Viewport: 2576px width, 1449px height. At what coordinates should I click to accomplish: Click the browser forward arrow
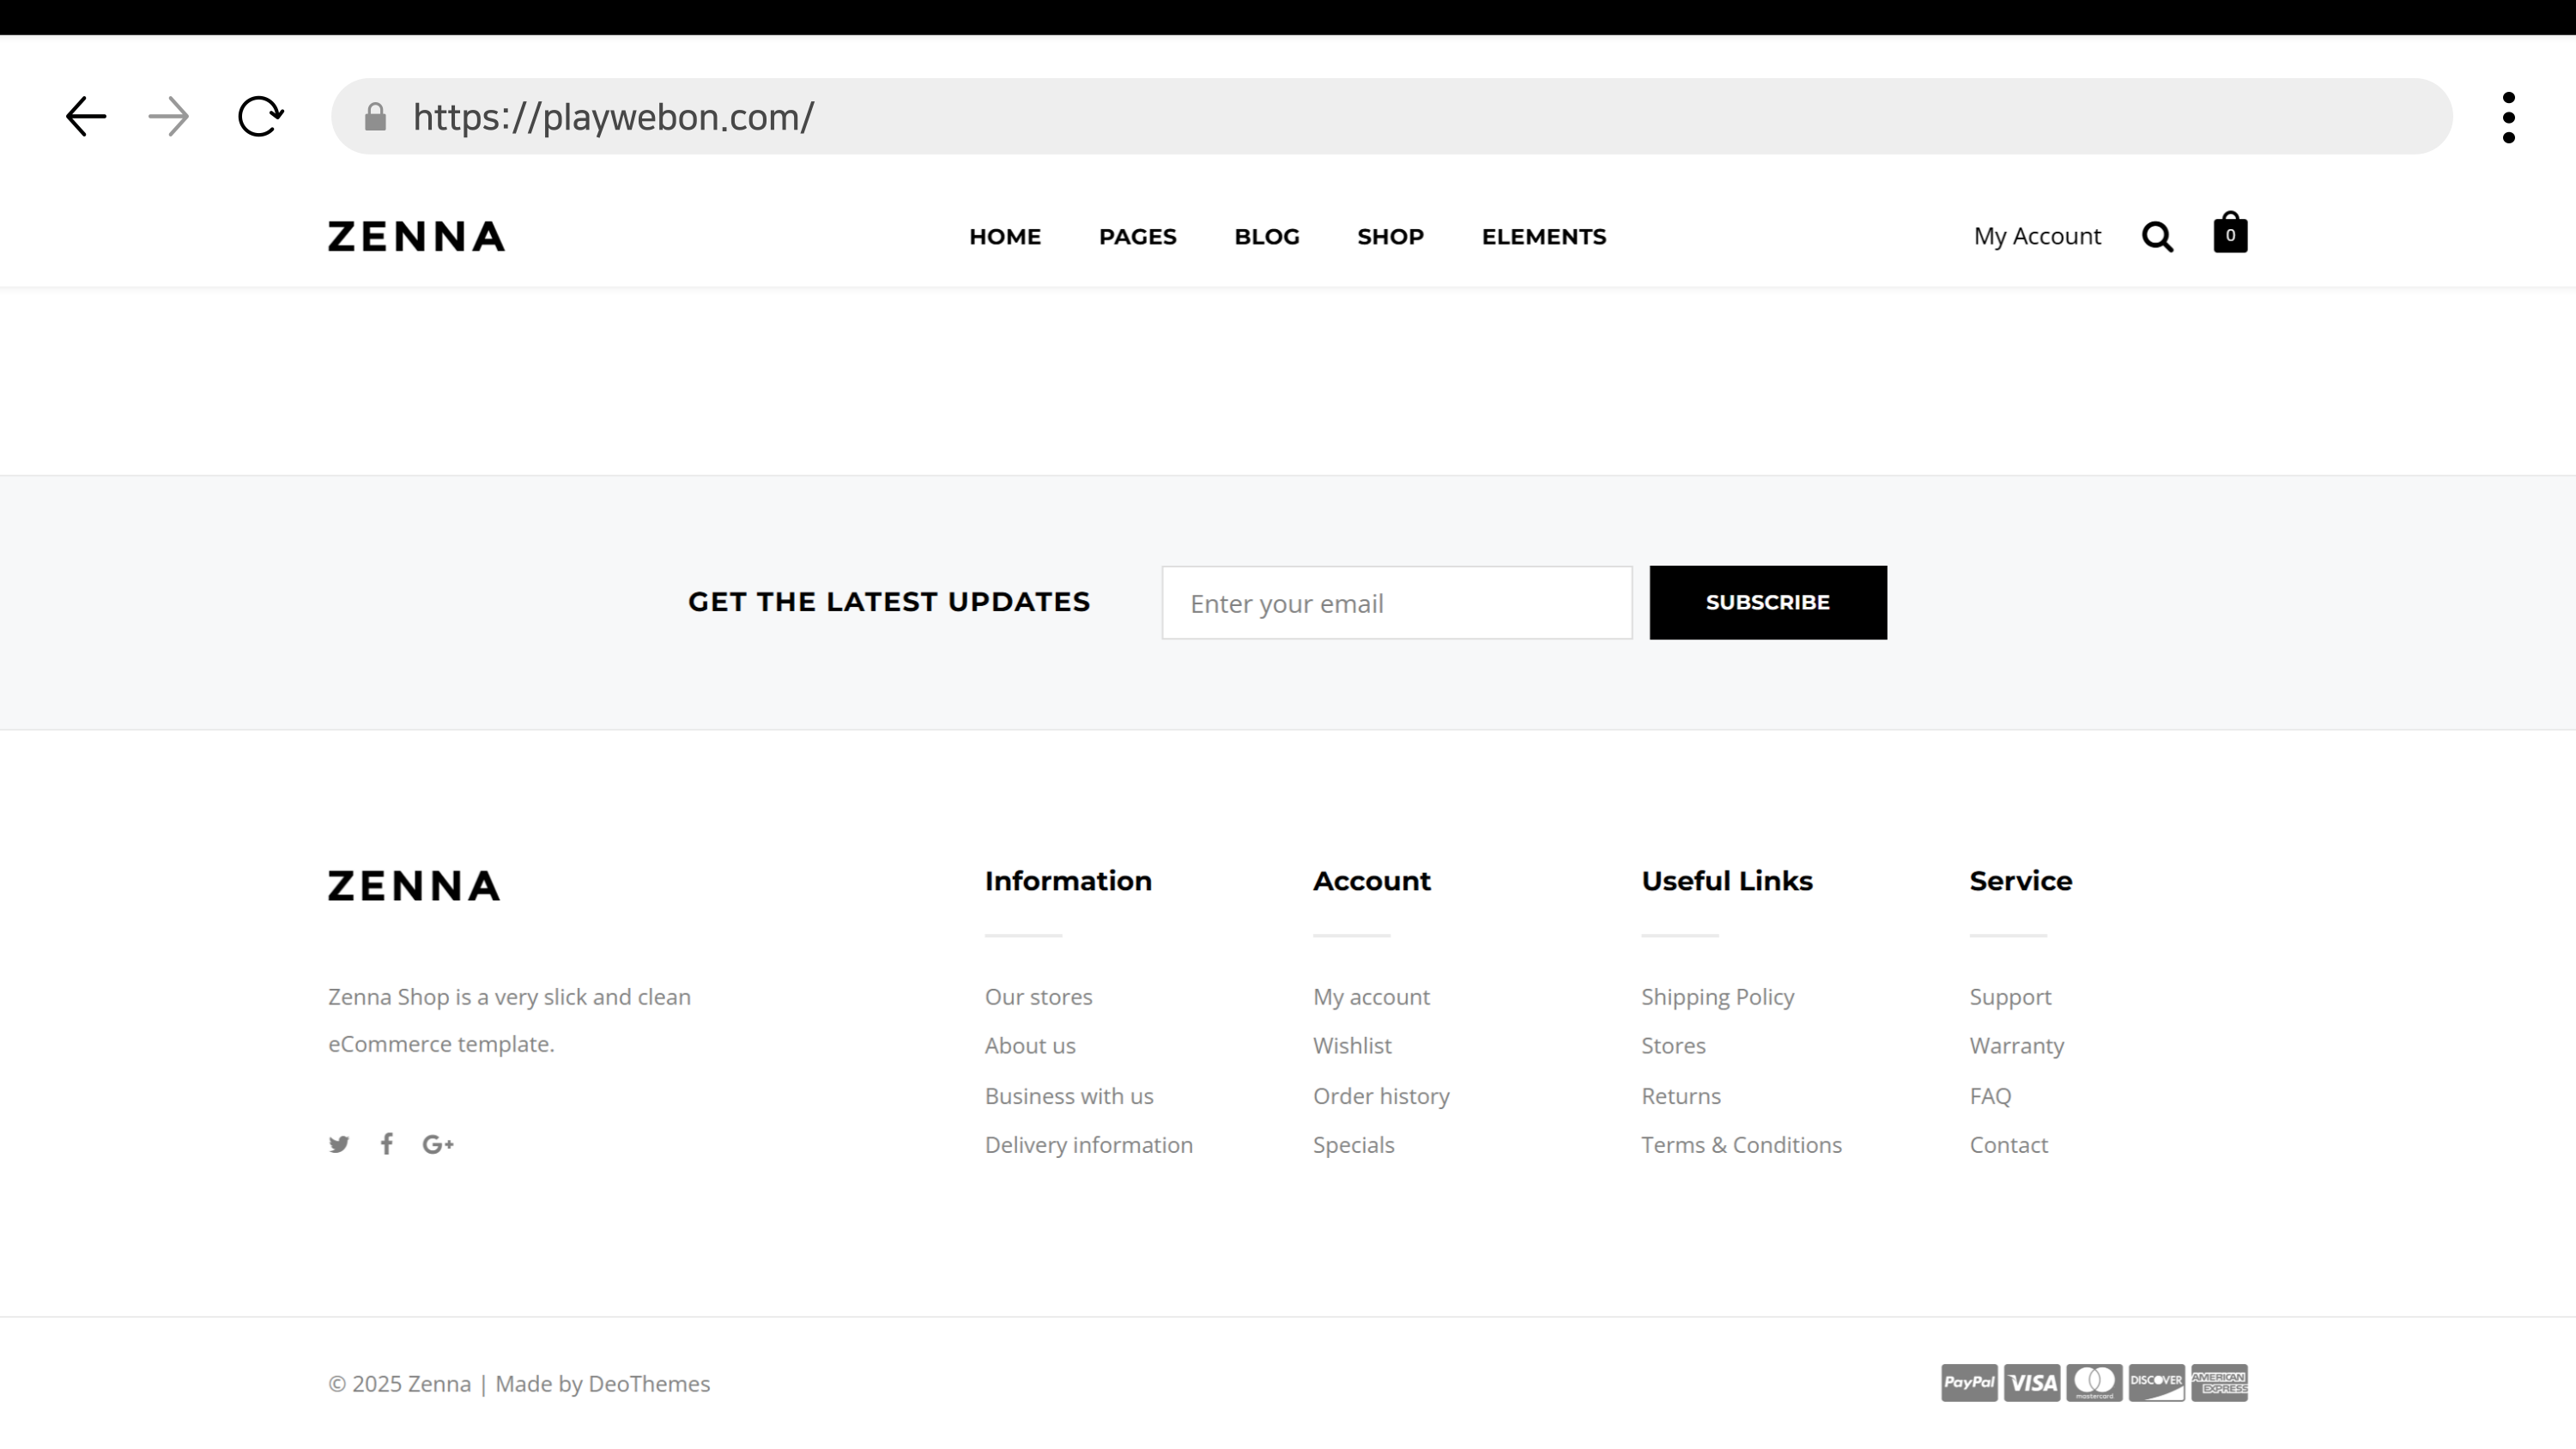point(168,117)
